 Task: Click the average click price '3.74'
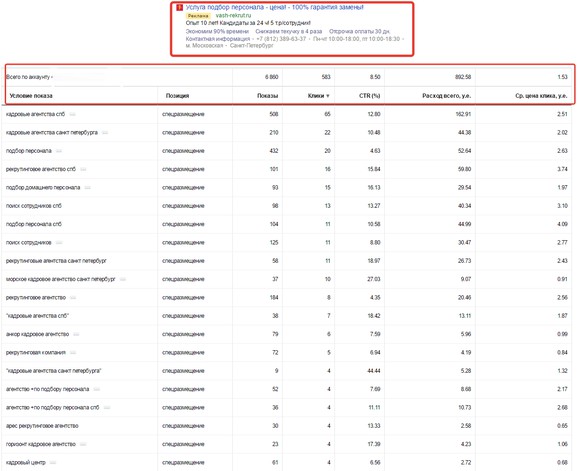coord(562,169)
